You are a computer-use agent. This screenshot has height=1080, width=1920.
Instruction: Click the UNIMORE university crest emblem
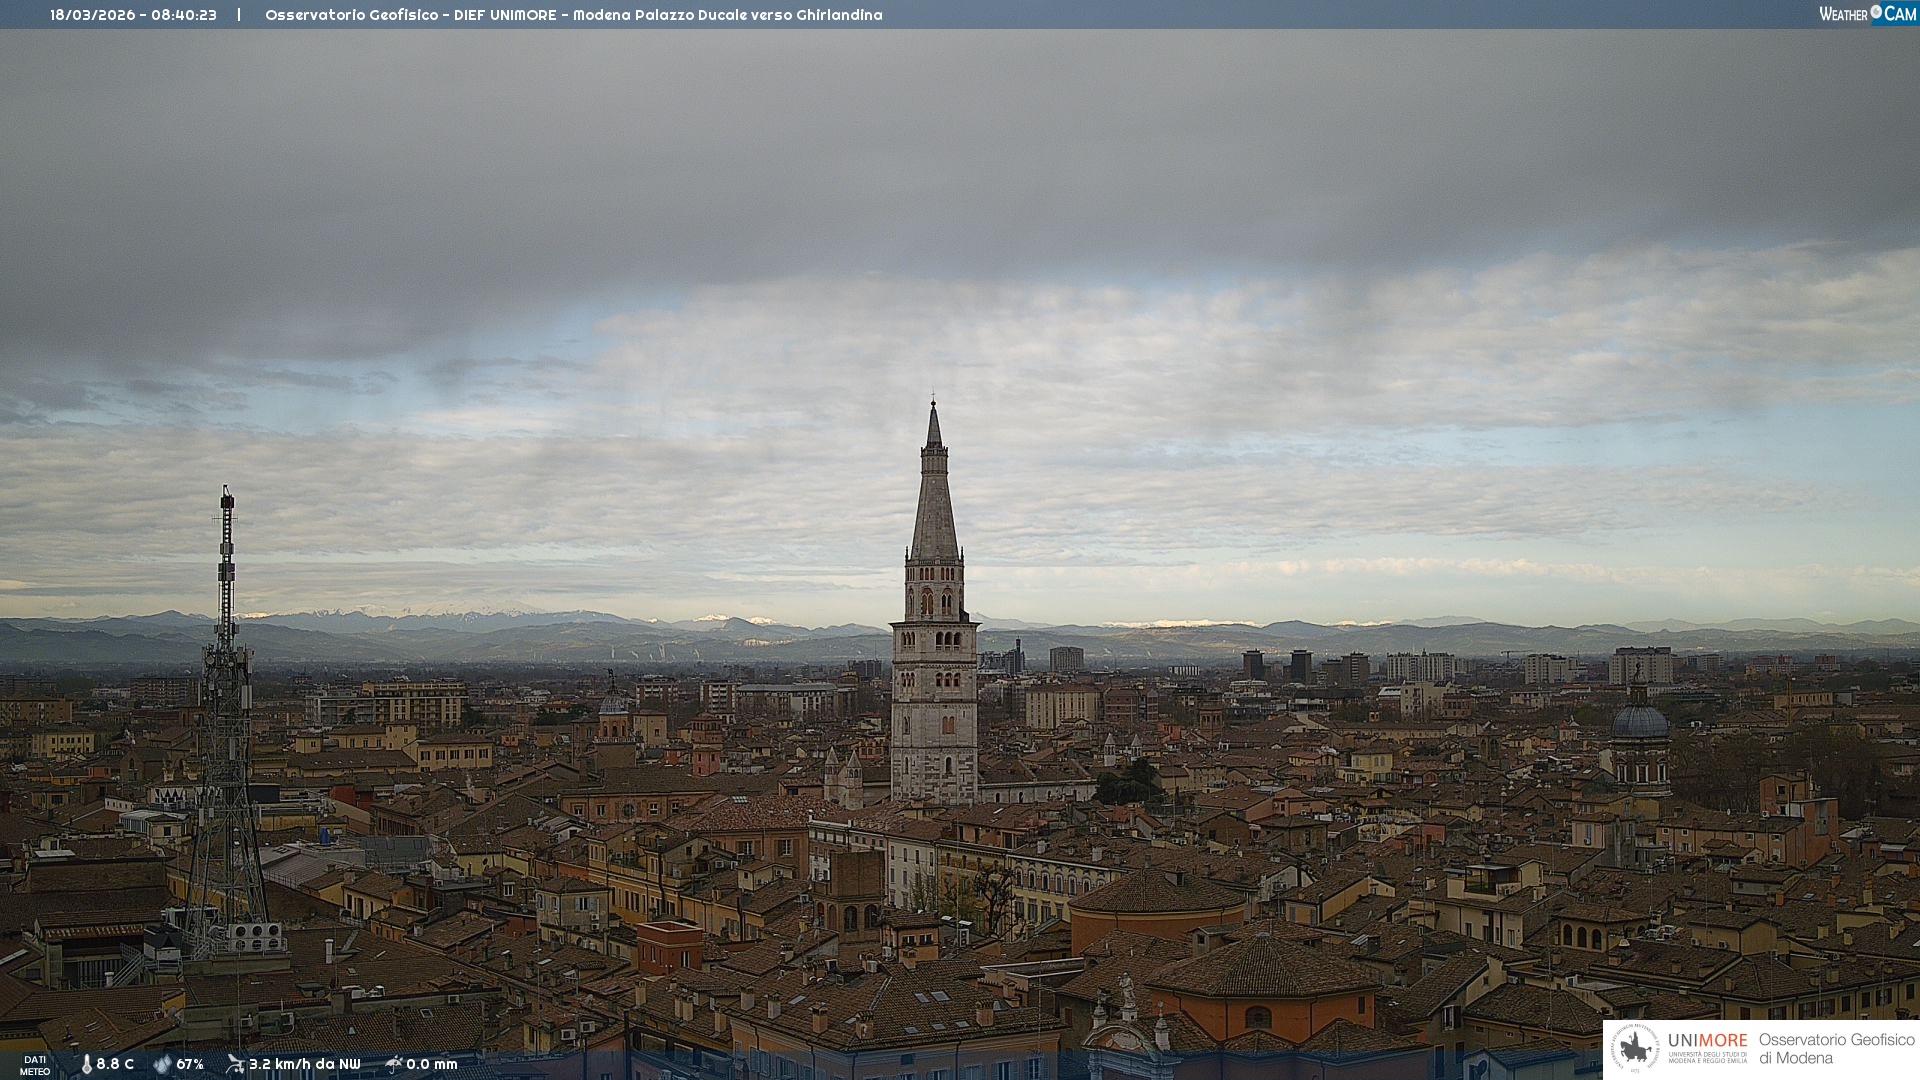click(x=1636, y=1049)
